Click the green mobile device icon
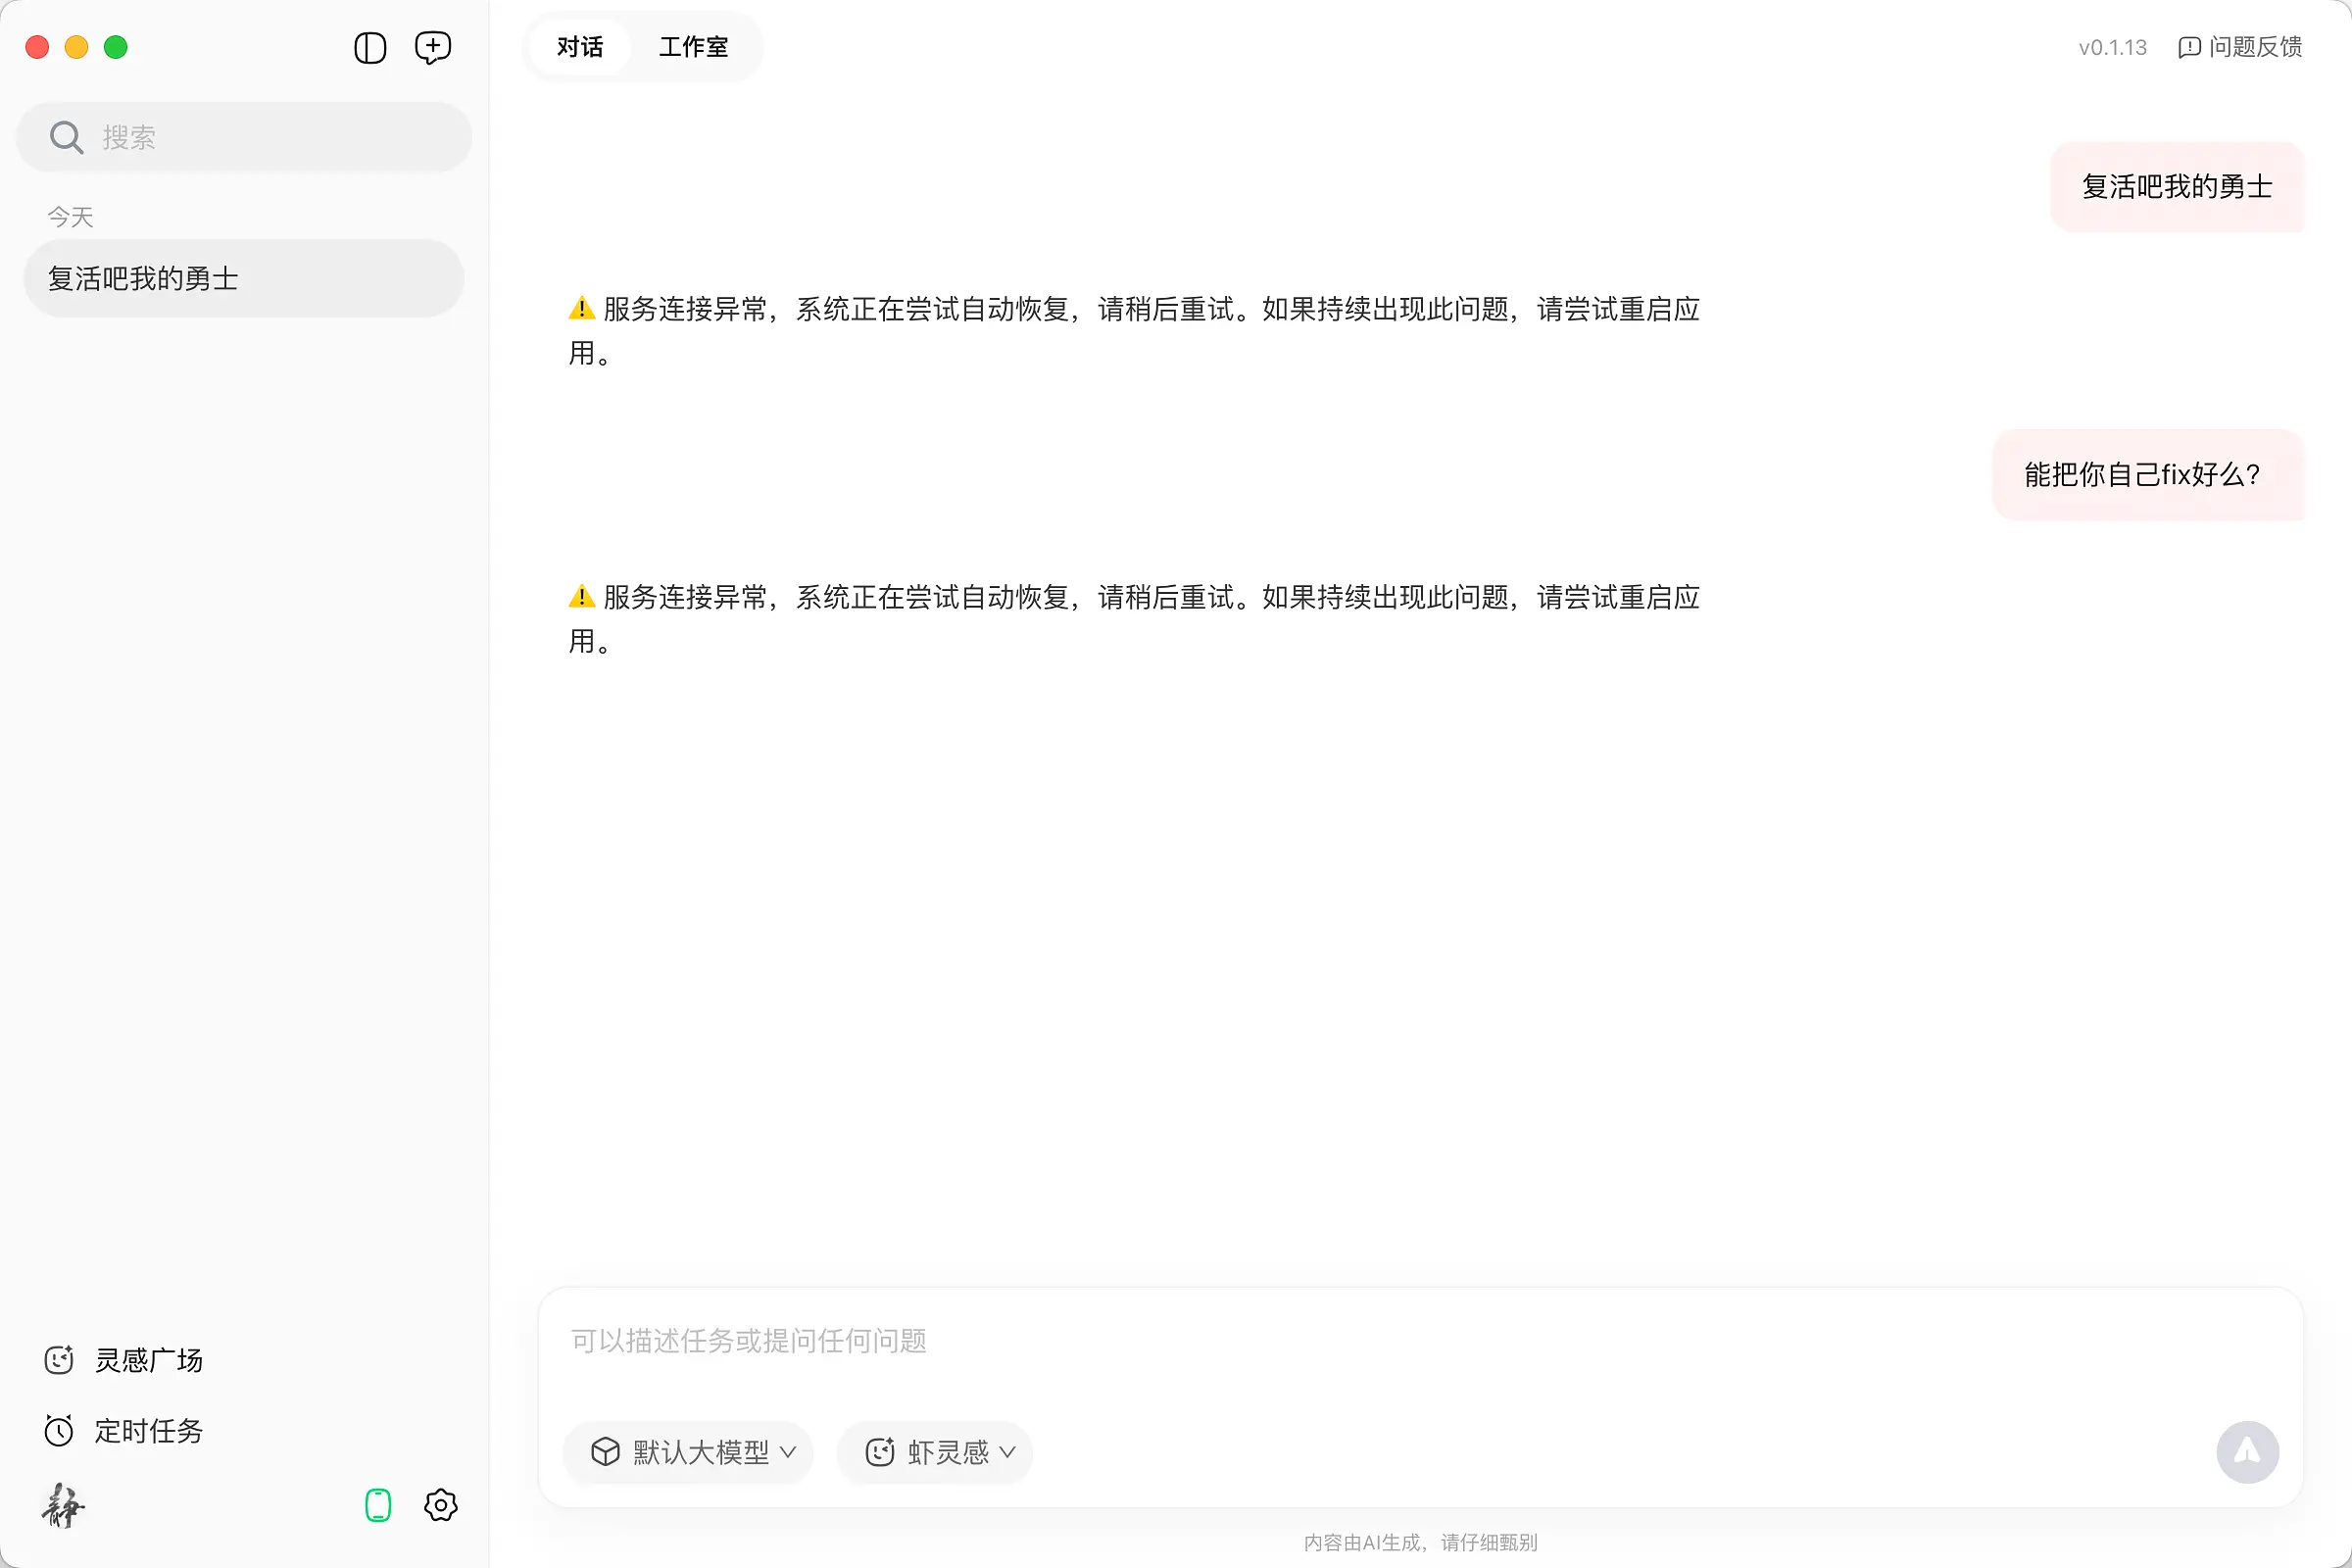The image size is (2352, 1568). point(378,1504)
